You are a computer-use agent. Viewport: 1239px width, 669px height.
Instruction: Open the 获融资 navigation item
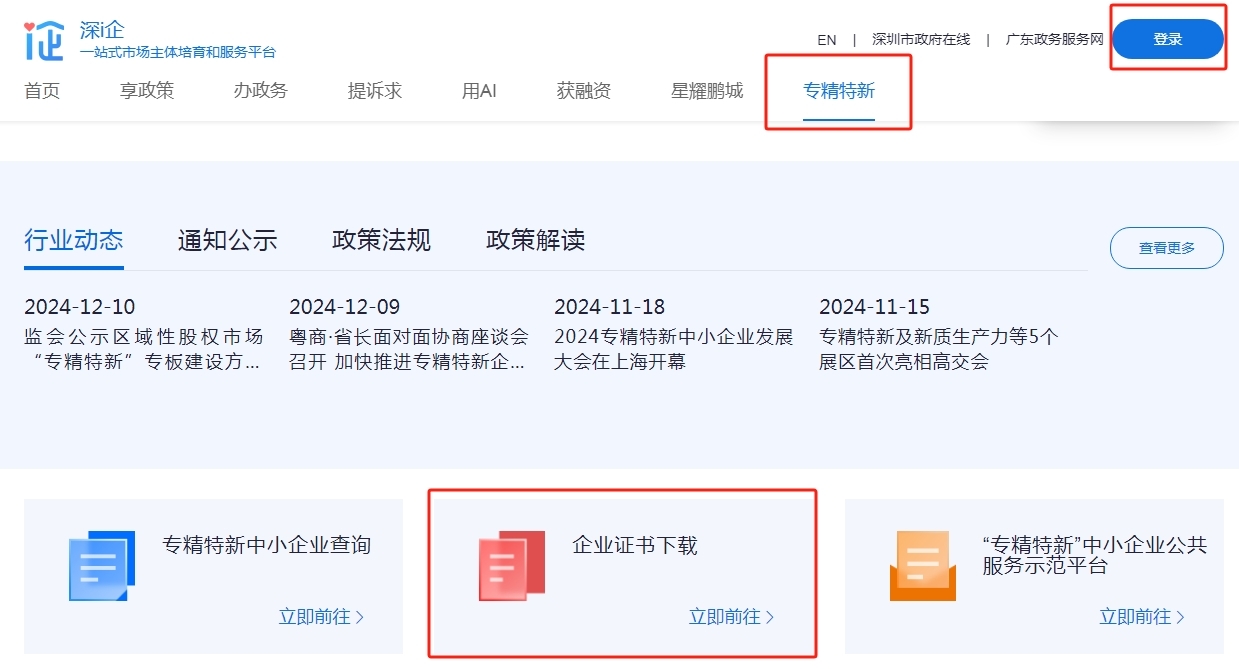click(584, 91)
